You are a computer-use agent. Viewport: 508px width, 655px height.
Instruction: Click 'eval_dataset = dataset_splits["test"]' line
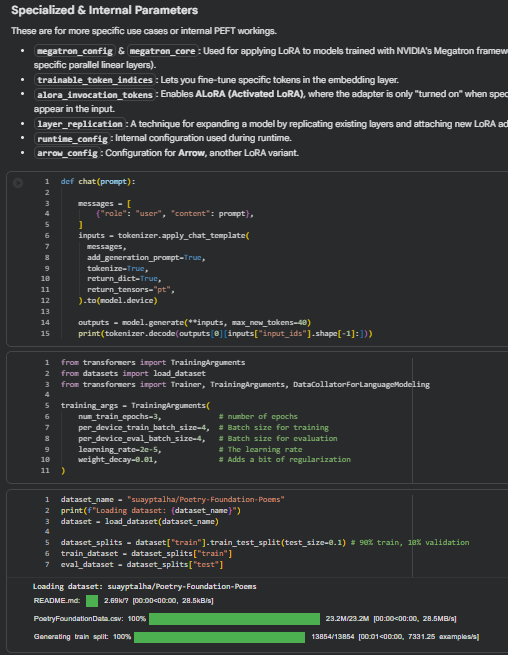point(142,565)
